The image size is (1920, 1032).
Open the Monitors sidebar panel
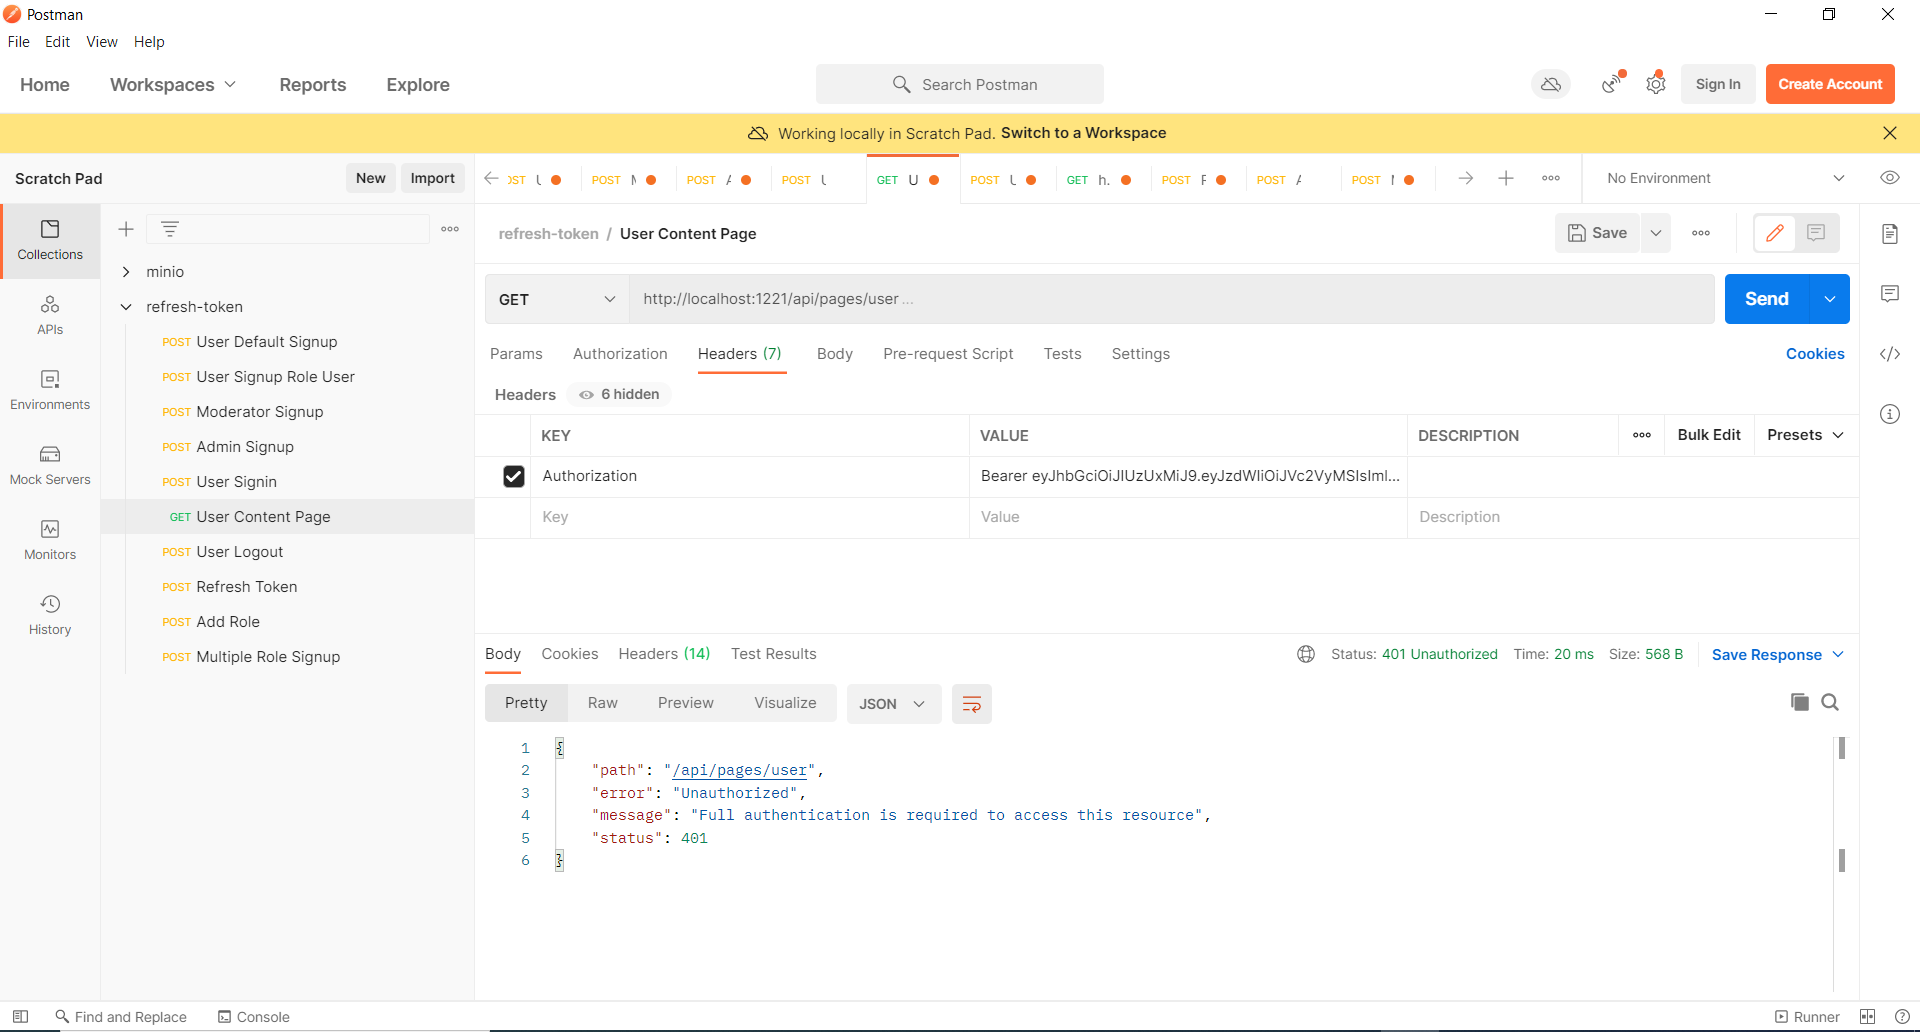50,540
